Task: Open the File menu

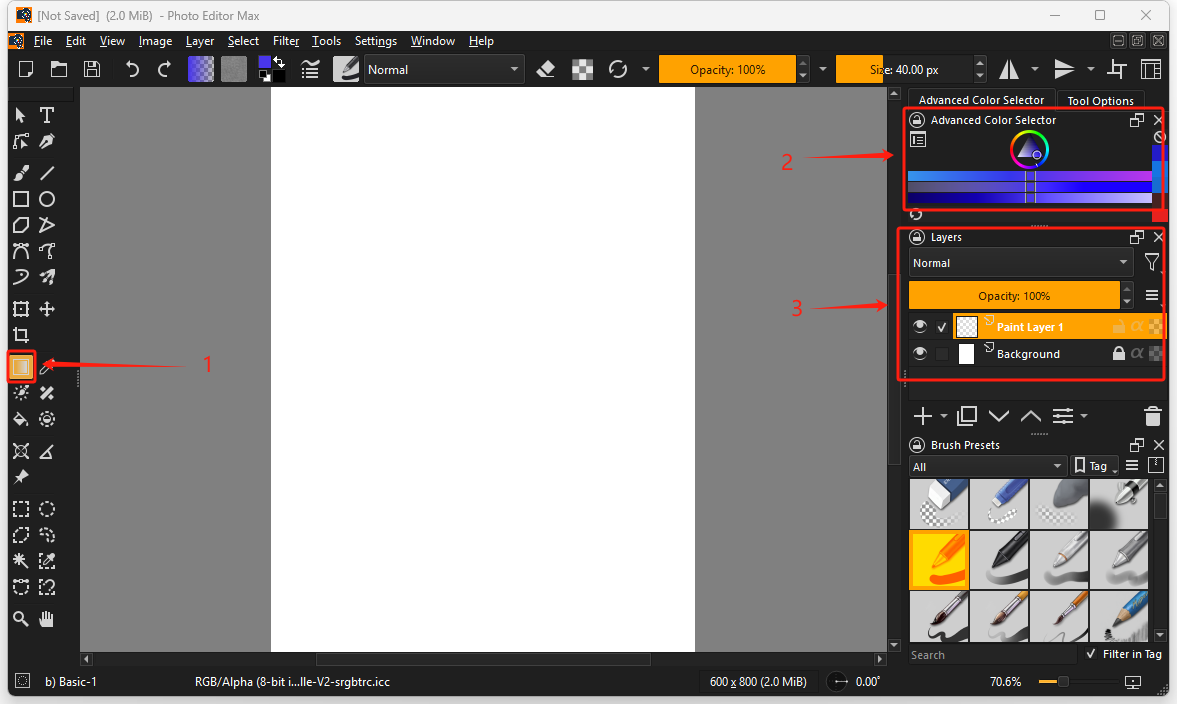Action: 43,41
